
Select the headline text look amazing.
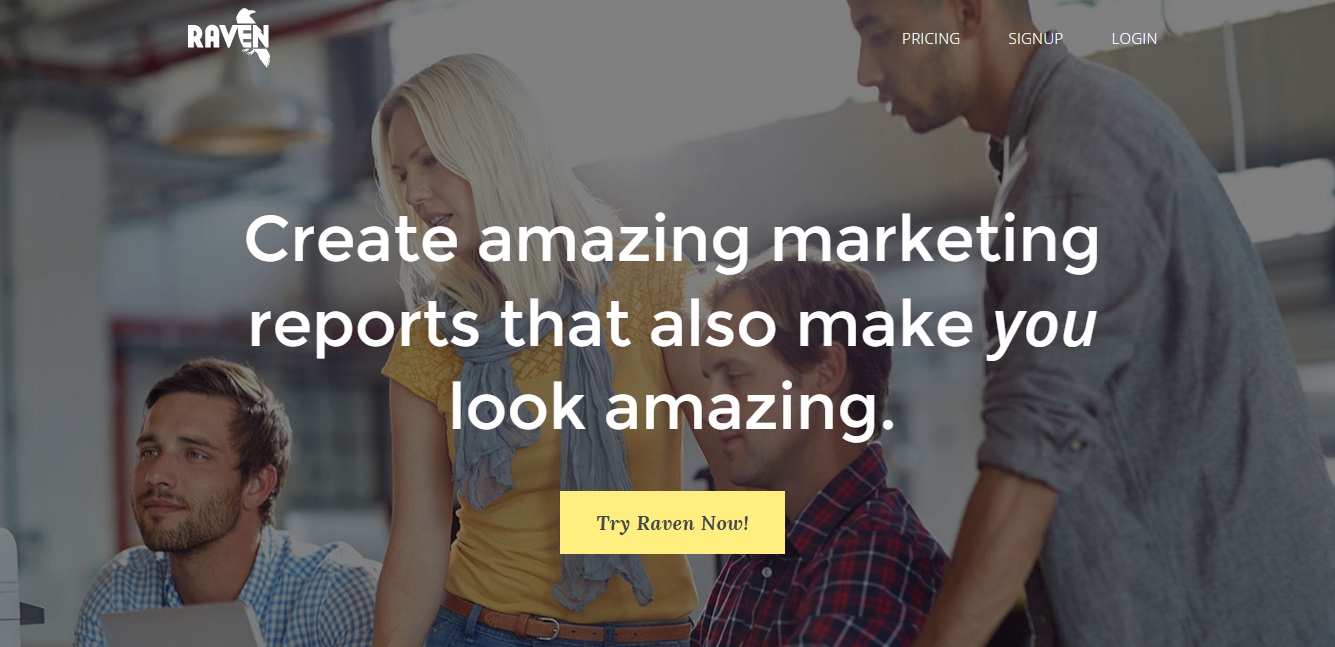pyautogui.click(x=672, y=410)
